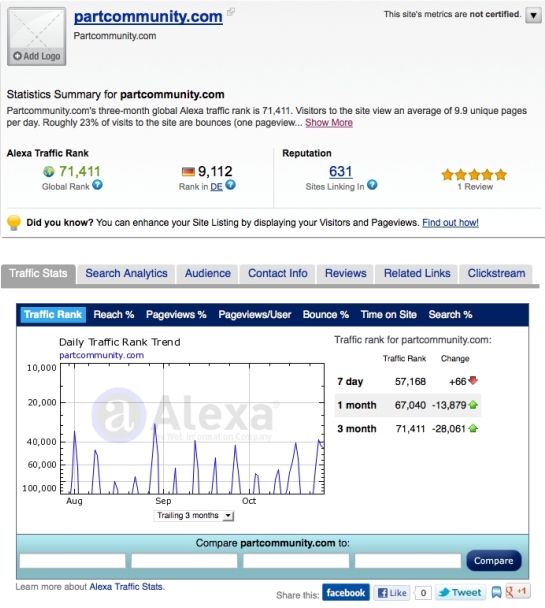The height and width of the screenshot is (608, 545).
Task: Open the Sites Linking In help icon
Action: click(372, 185)
